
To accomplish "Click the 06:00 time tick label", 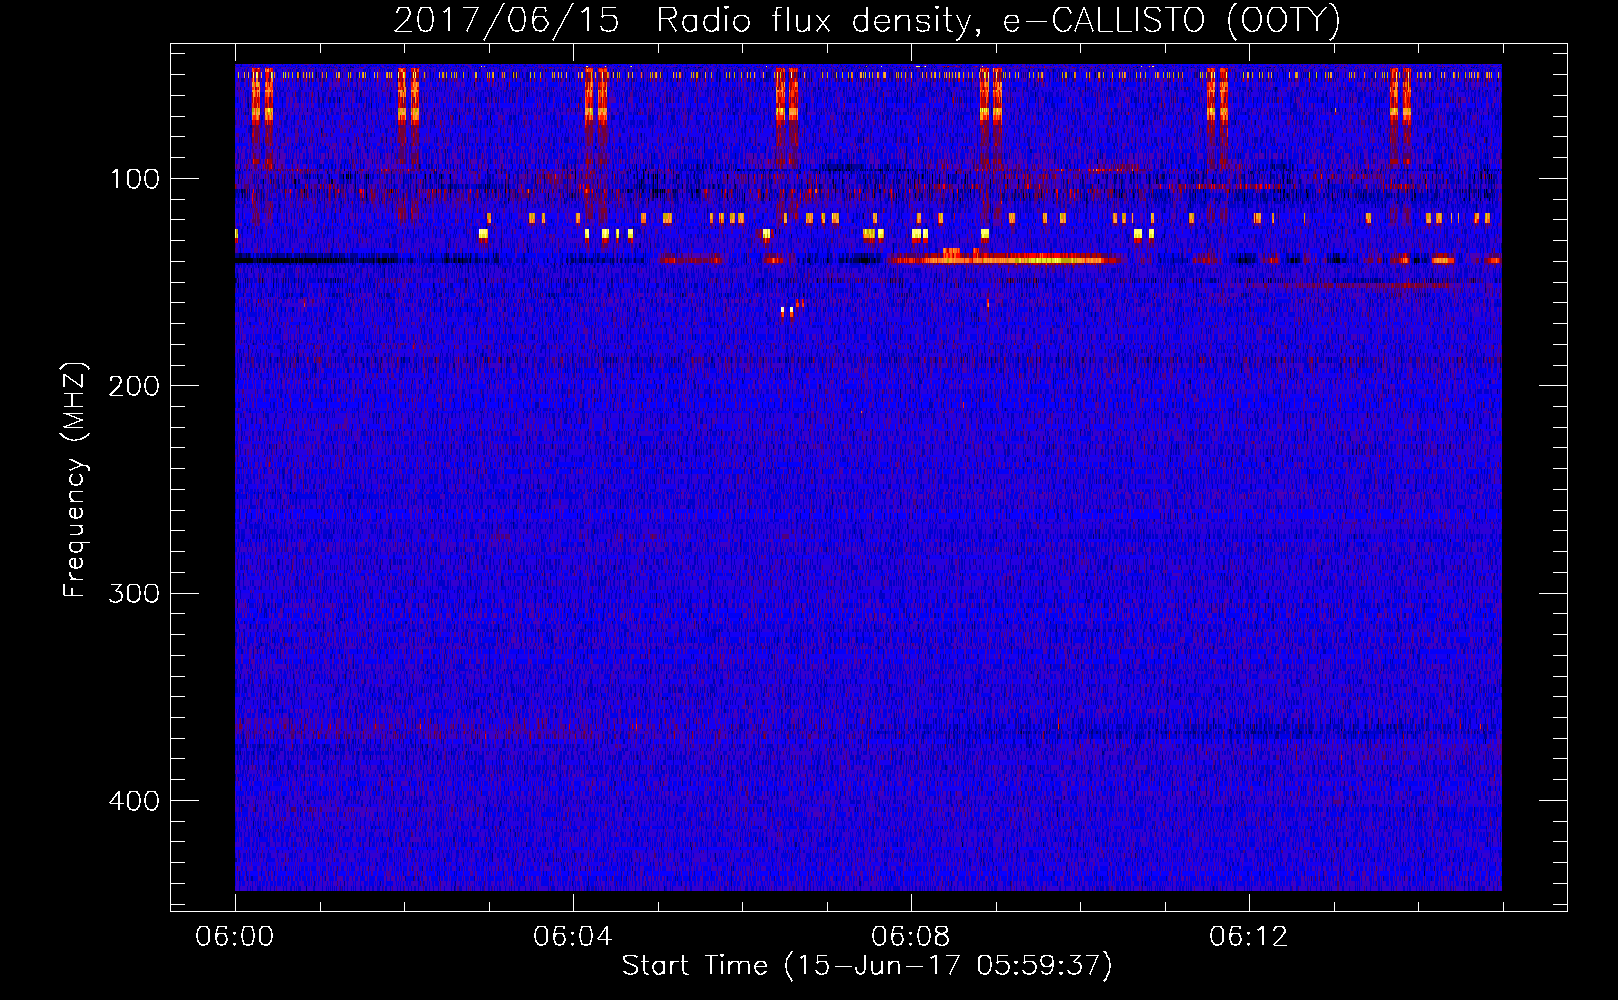I will click(x=235, y=937).
